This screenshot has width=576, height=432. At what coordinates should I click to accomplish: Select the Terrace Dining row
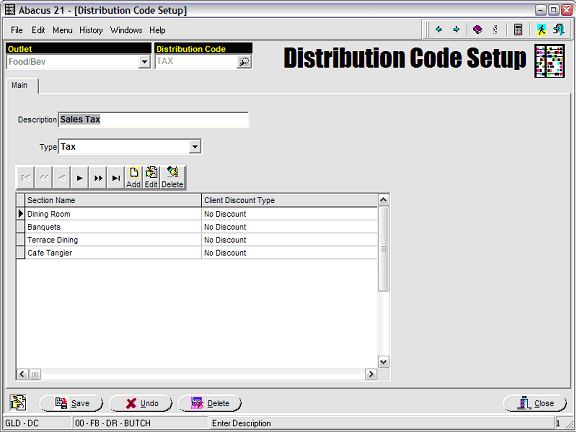click(197, 240)
